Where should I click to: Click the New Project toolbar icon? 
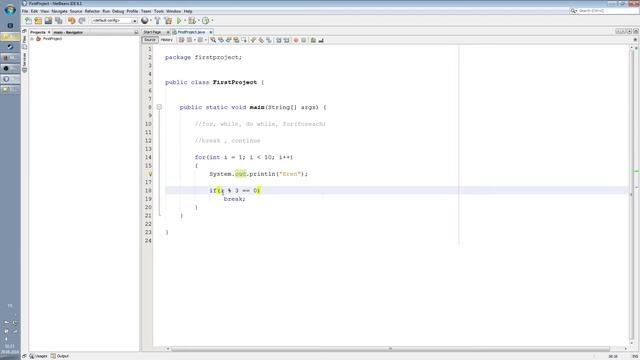(38, 20)
